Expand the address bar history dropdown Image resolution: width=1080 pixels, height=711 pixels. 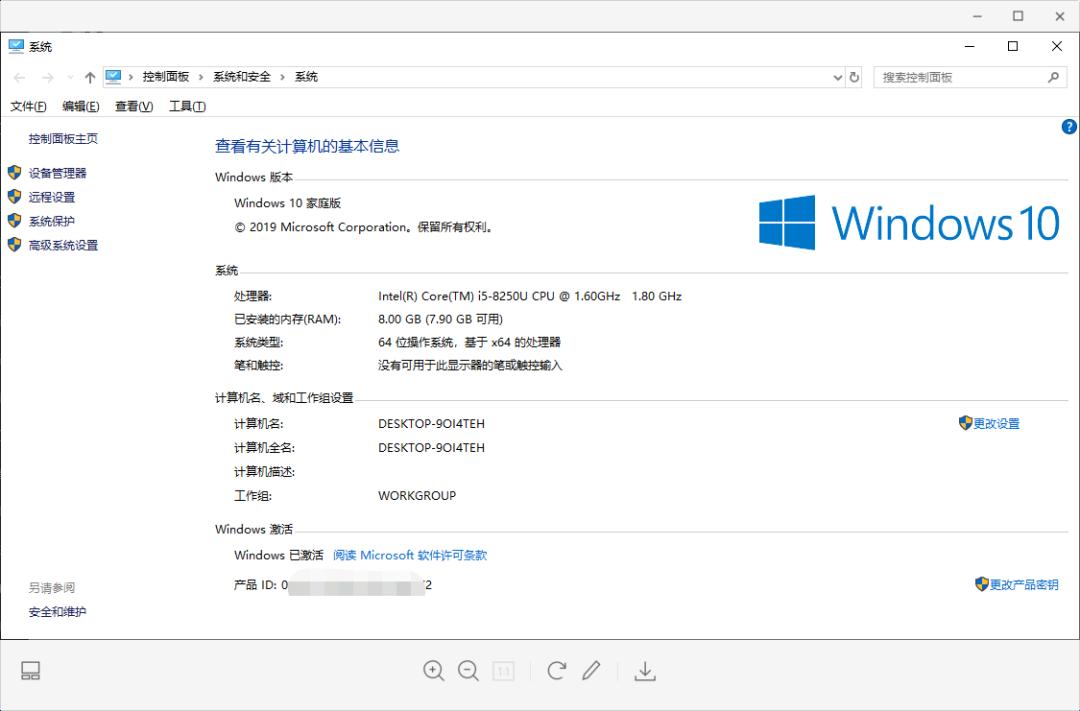click(838, 77)
